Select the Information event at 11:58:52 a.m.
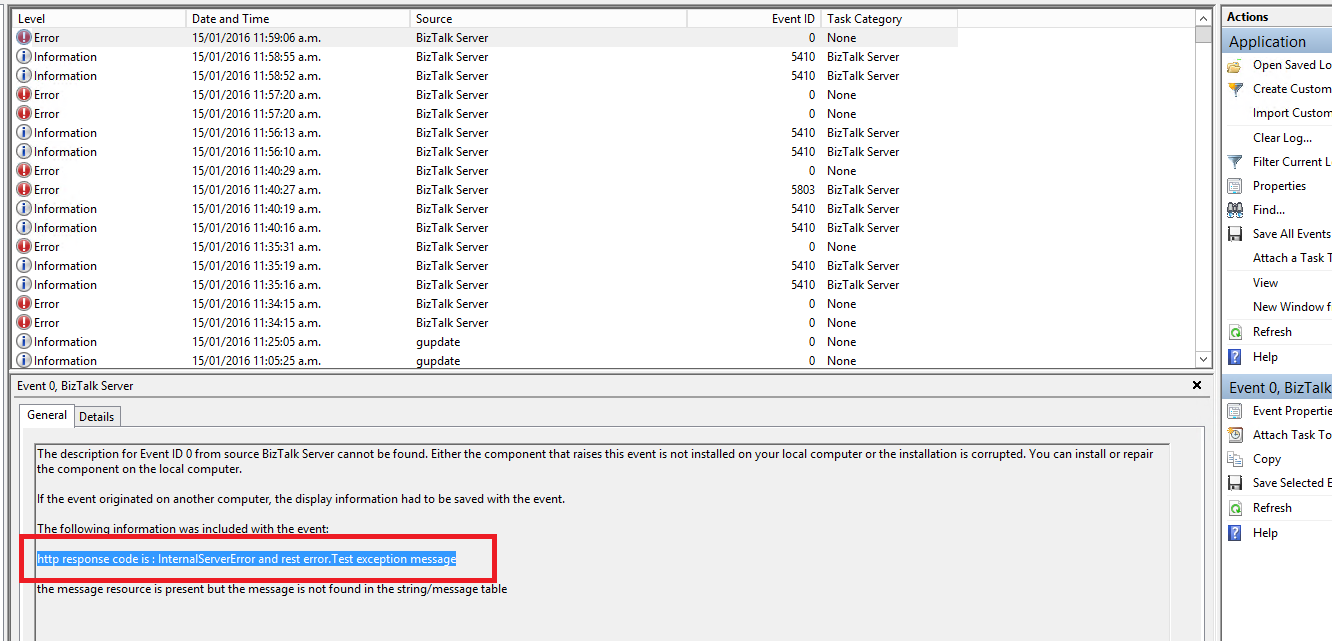Viewport: 1335px width, 641px height. (485, 76)
